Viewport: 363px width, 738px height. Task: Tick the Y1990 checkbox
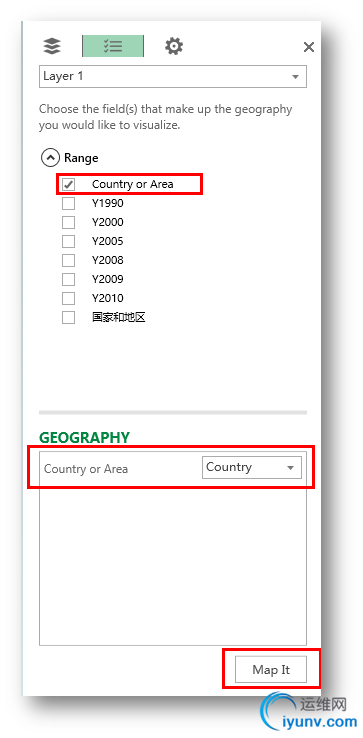69,203
